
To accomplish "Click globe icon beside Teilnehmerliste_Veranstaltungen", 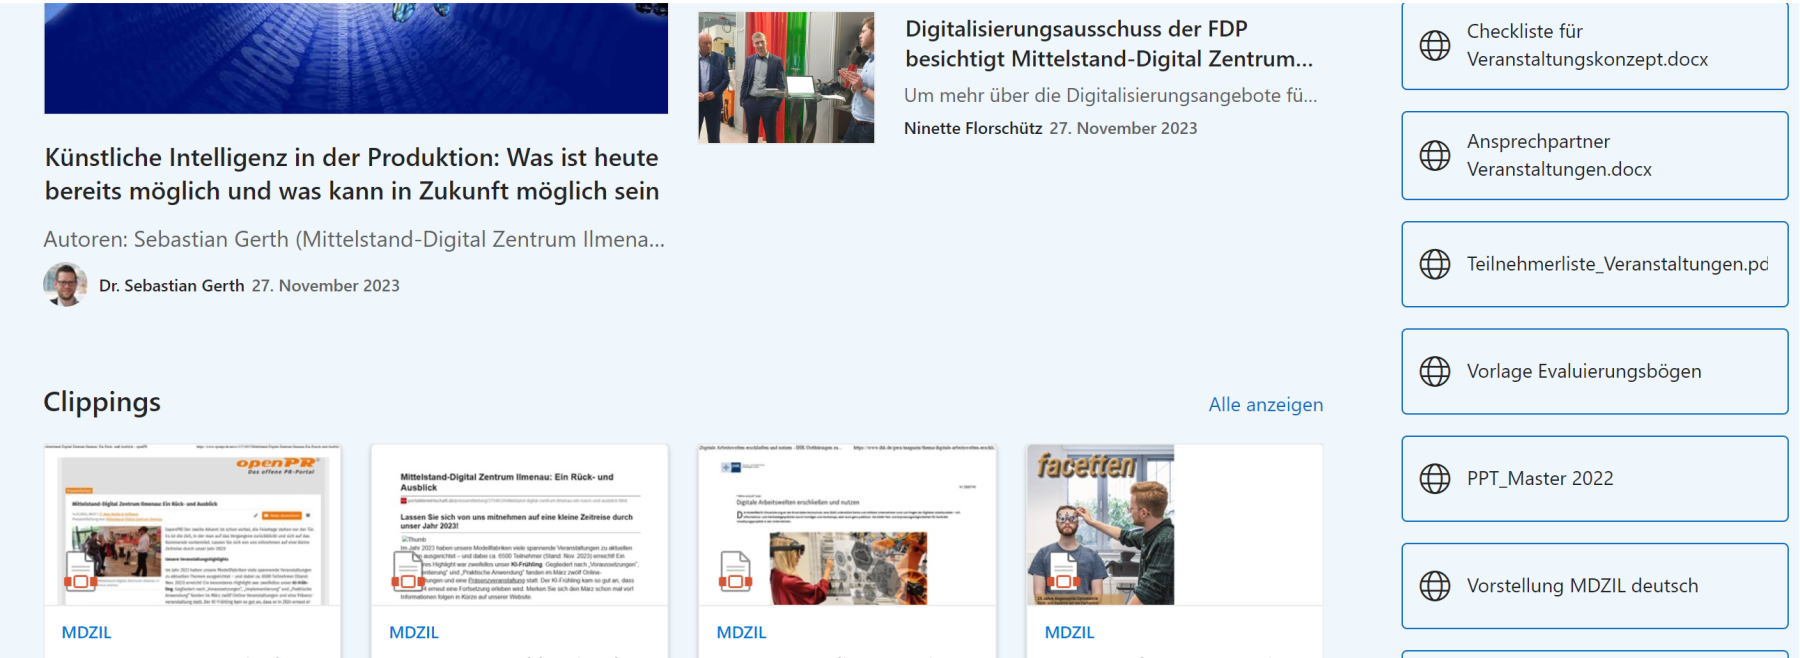I will point(1435,264).
